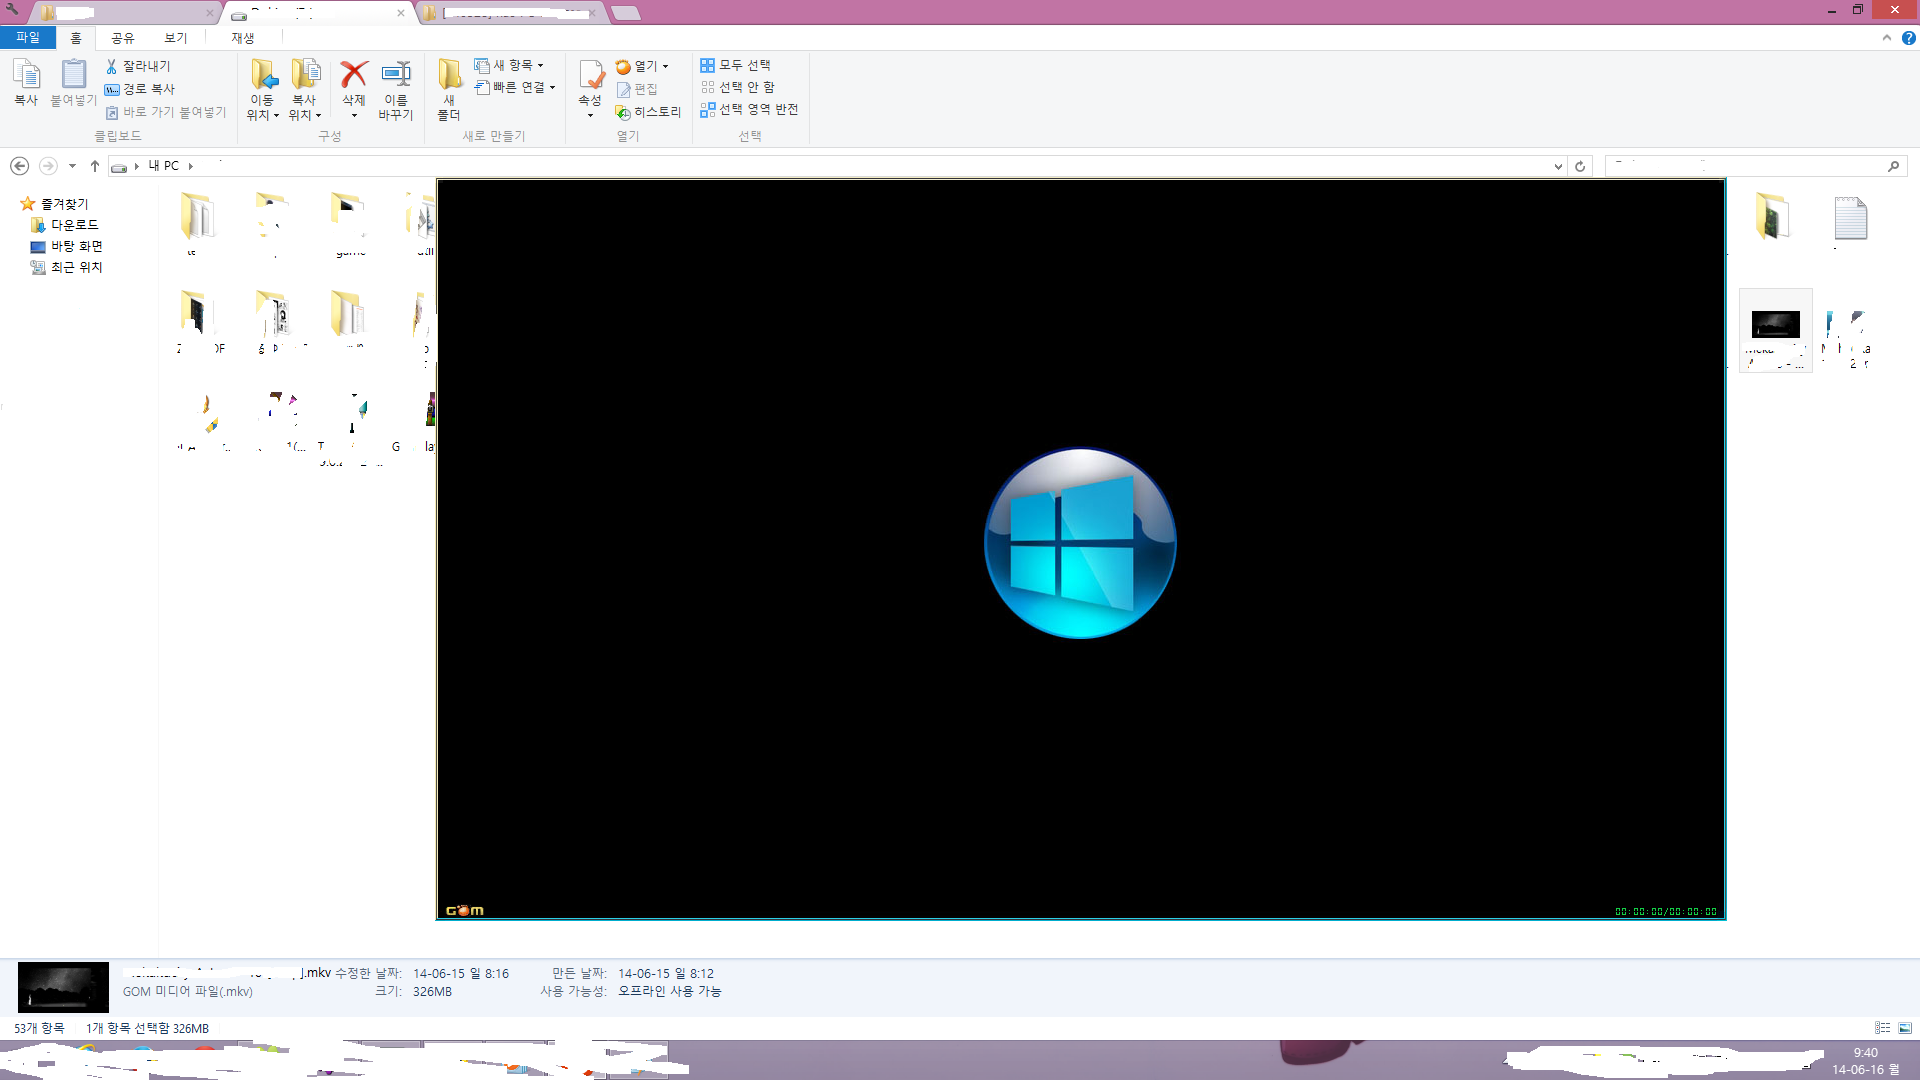Image resolution: width=1920 pixels, height=1080 pixels.
Task: Click the text document file icon
Action: 1850,218
